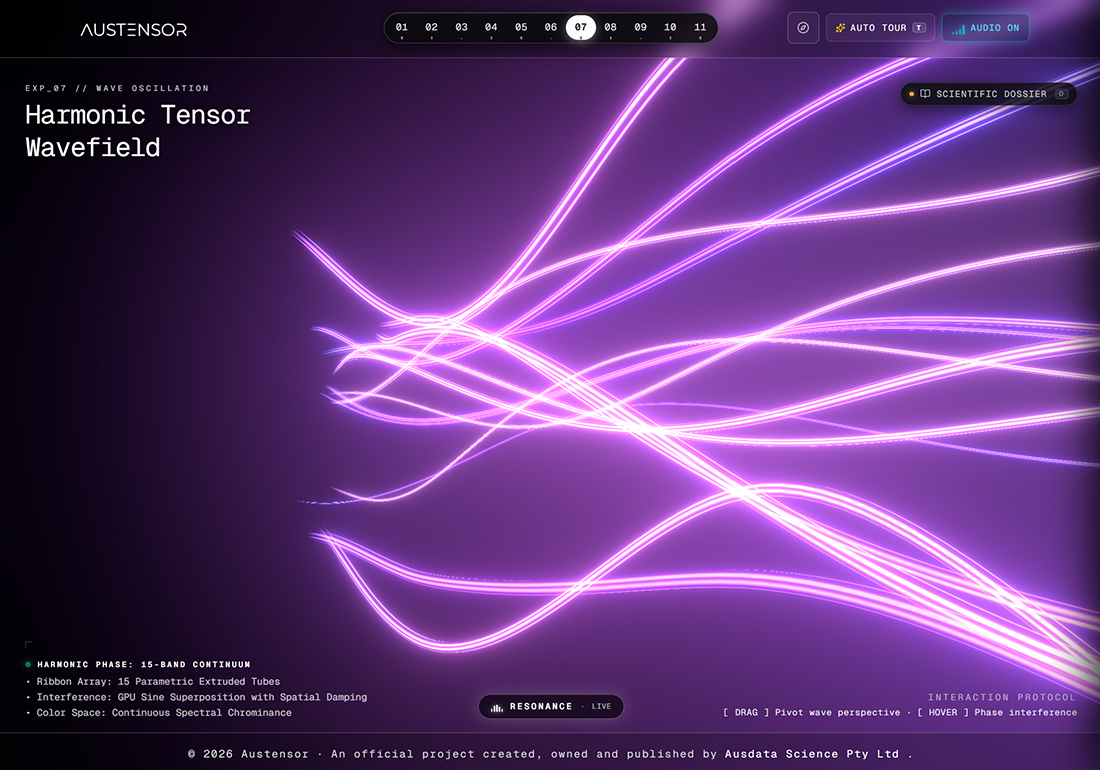Toggle Audio On button

(986, 28)
